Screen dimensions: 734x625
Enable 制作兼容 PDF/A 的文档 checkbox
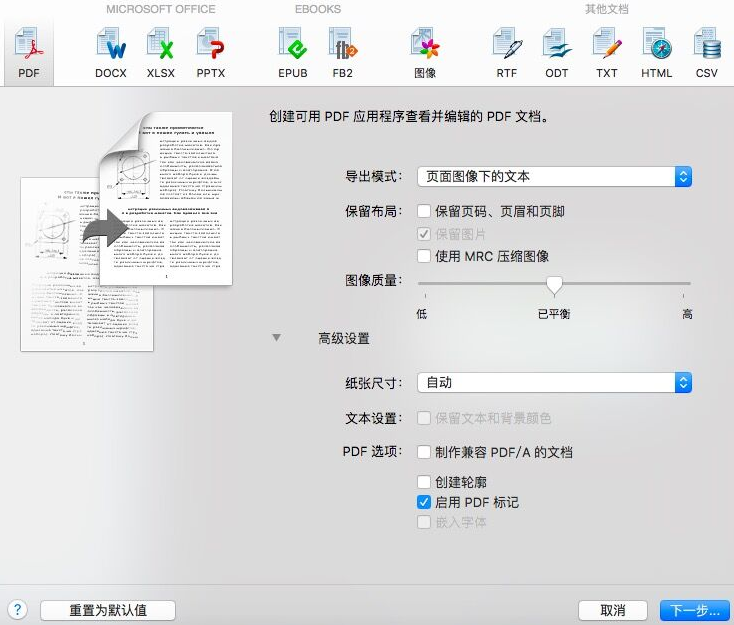[424, 452]
